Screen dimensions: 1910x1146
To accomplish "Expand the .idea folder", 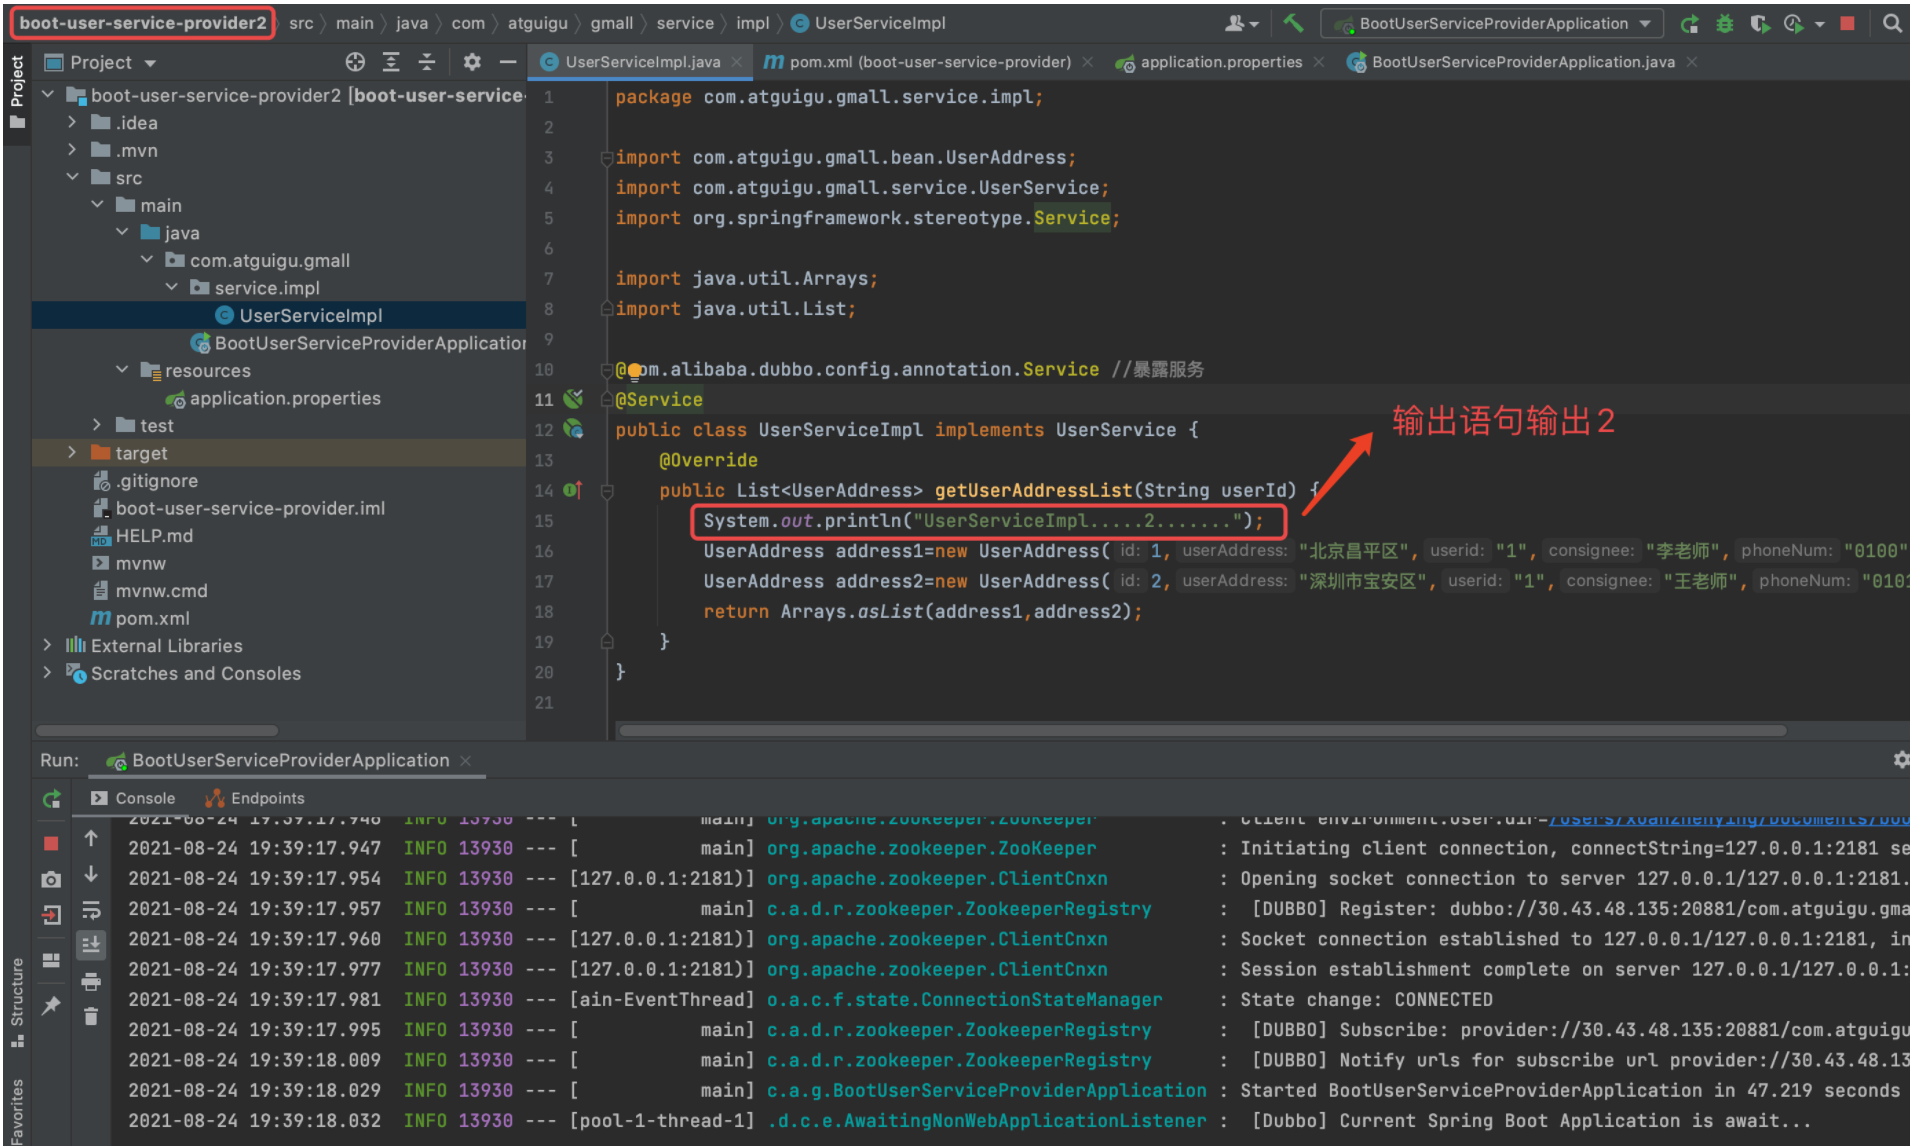I will 72,122.
